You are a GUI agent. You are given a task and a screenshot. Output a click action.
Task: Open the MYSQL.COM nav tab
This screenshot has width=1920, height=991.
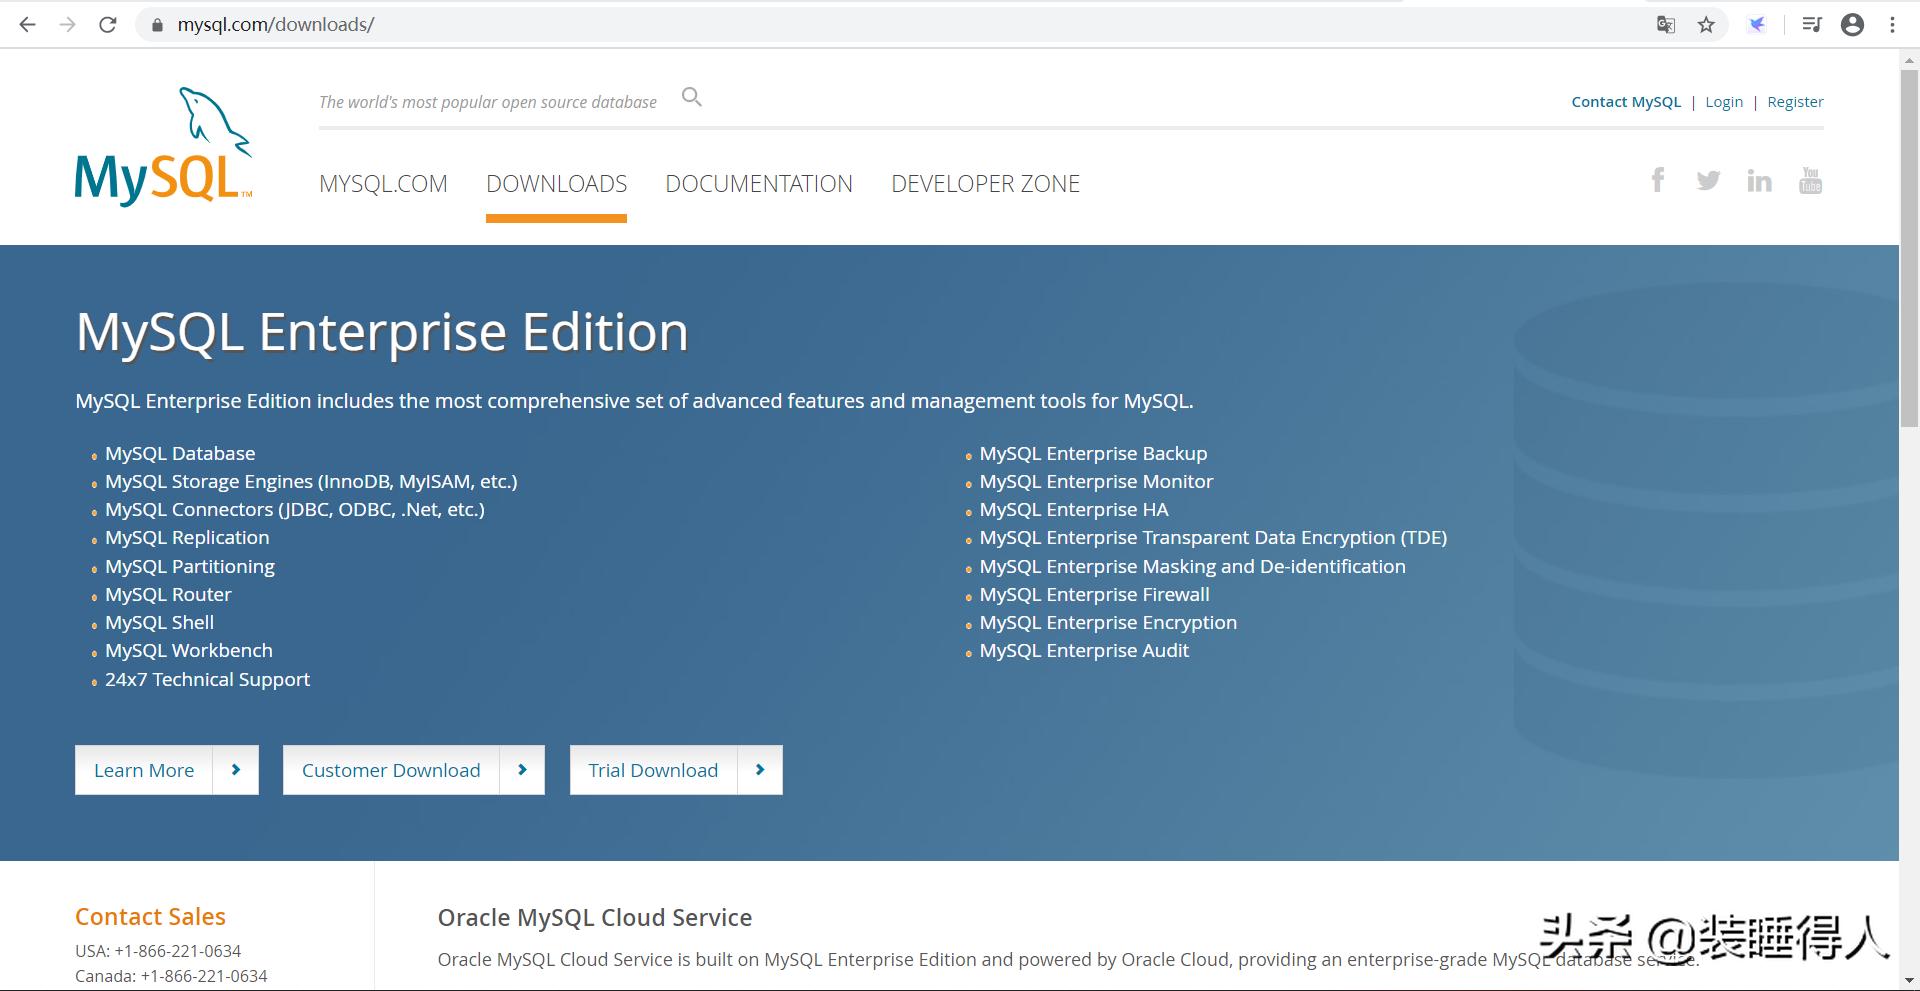[x=383, y=184]
